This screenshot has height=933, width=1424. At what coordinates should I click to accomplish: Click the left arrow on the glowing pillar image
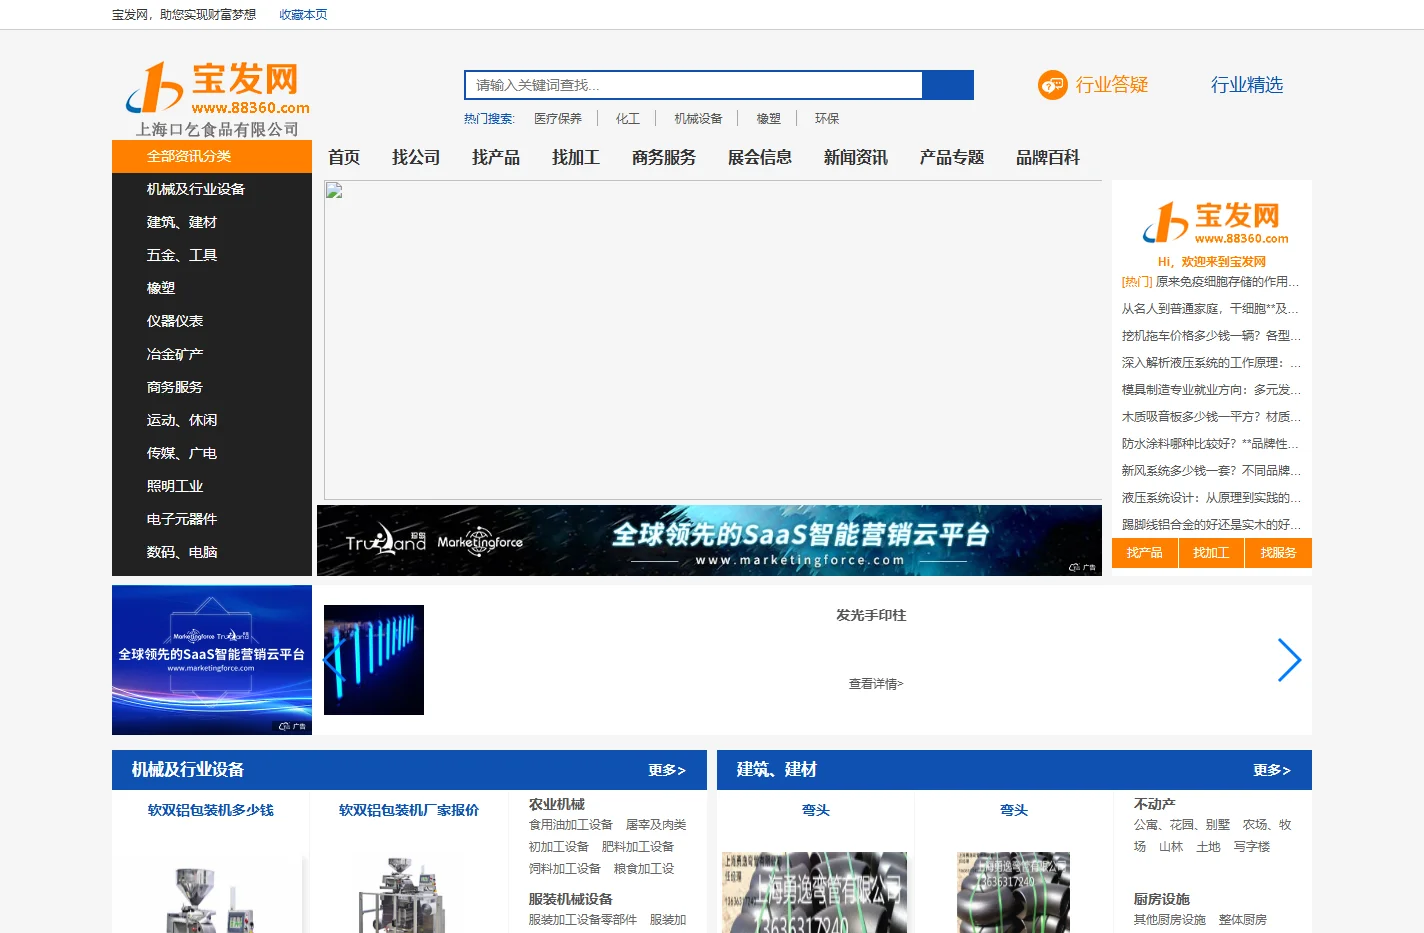(335, 660)
